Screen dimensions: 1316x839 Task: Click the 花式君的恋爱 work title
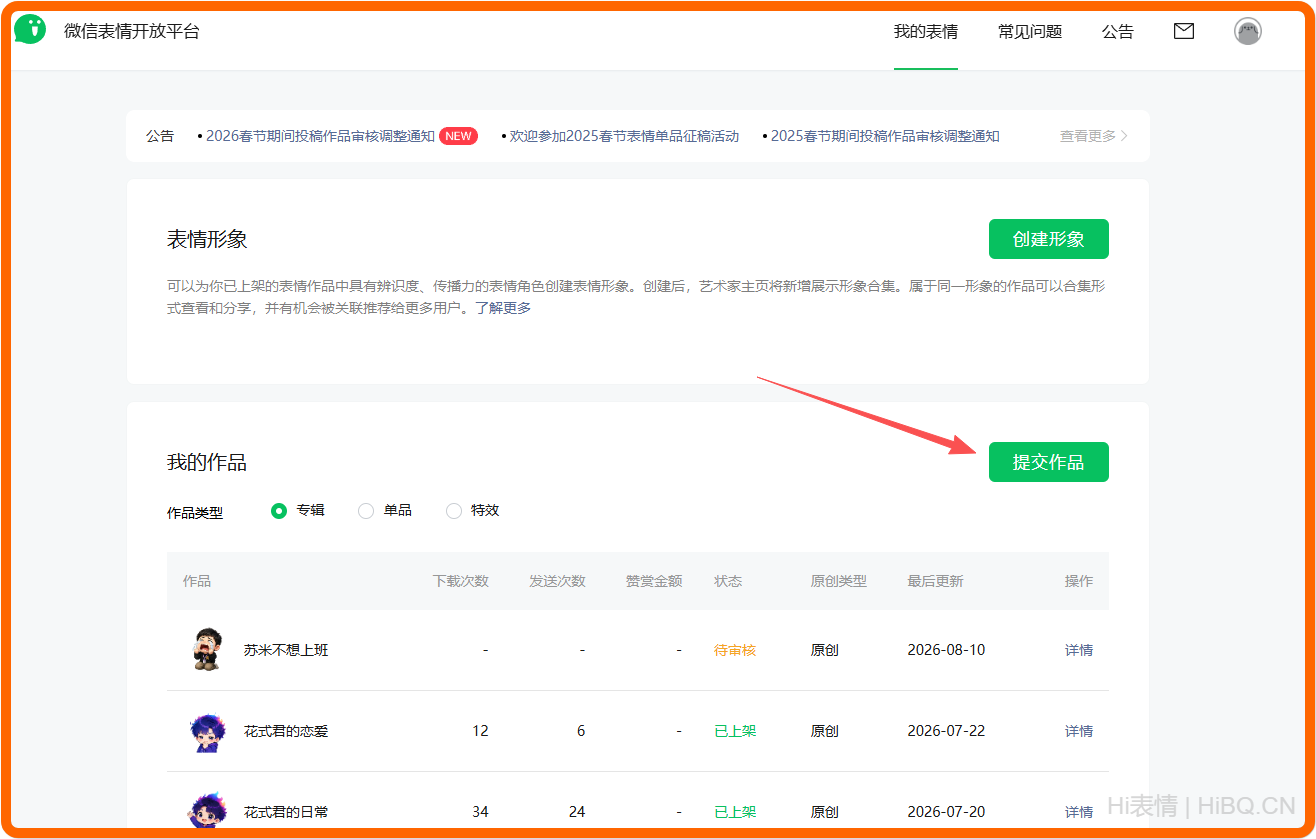pos(286,731)
